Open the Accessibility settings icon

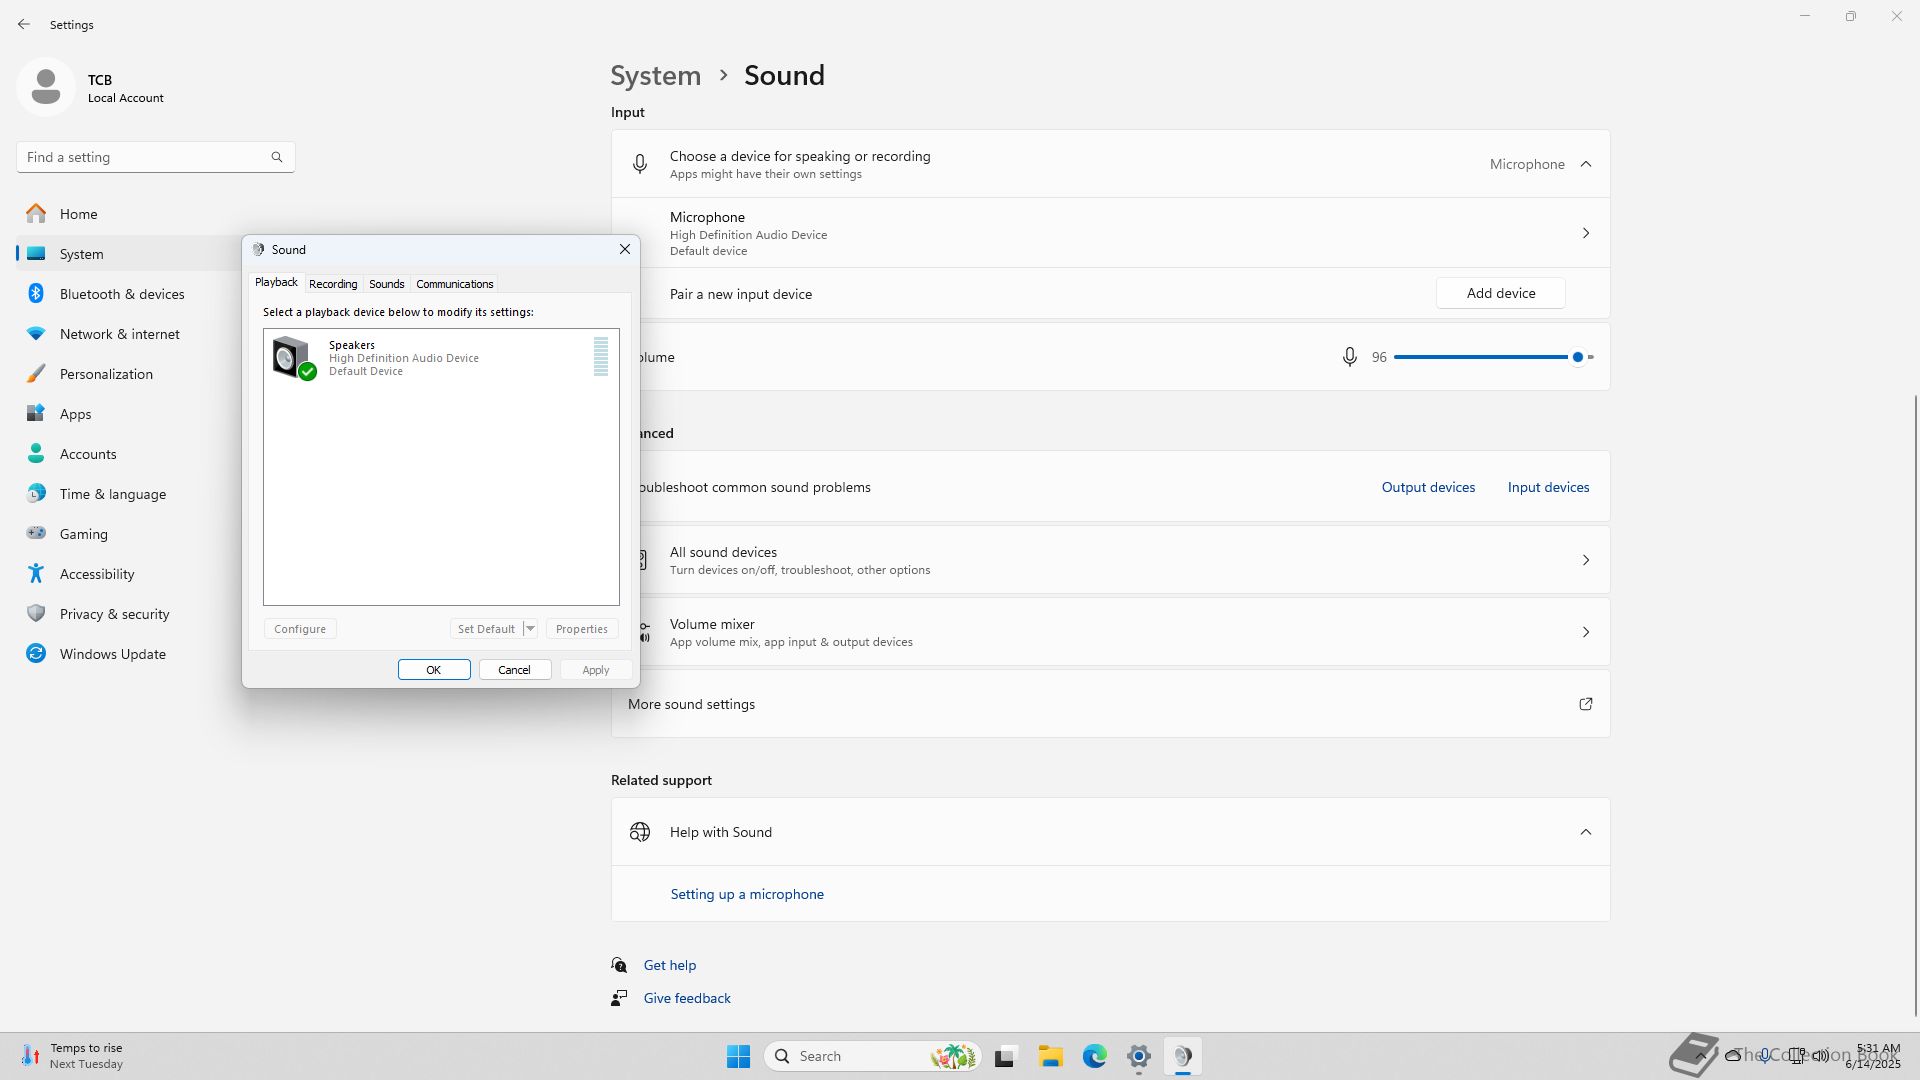coord(36,574)
